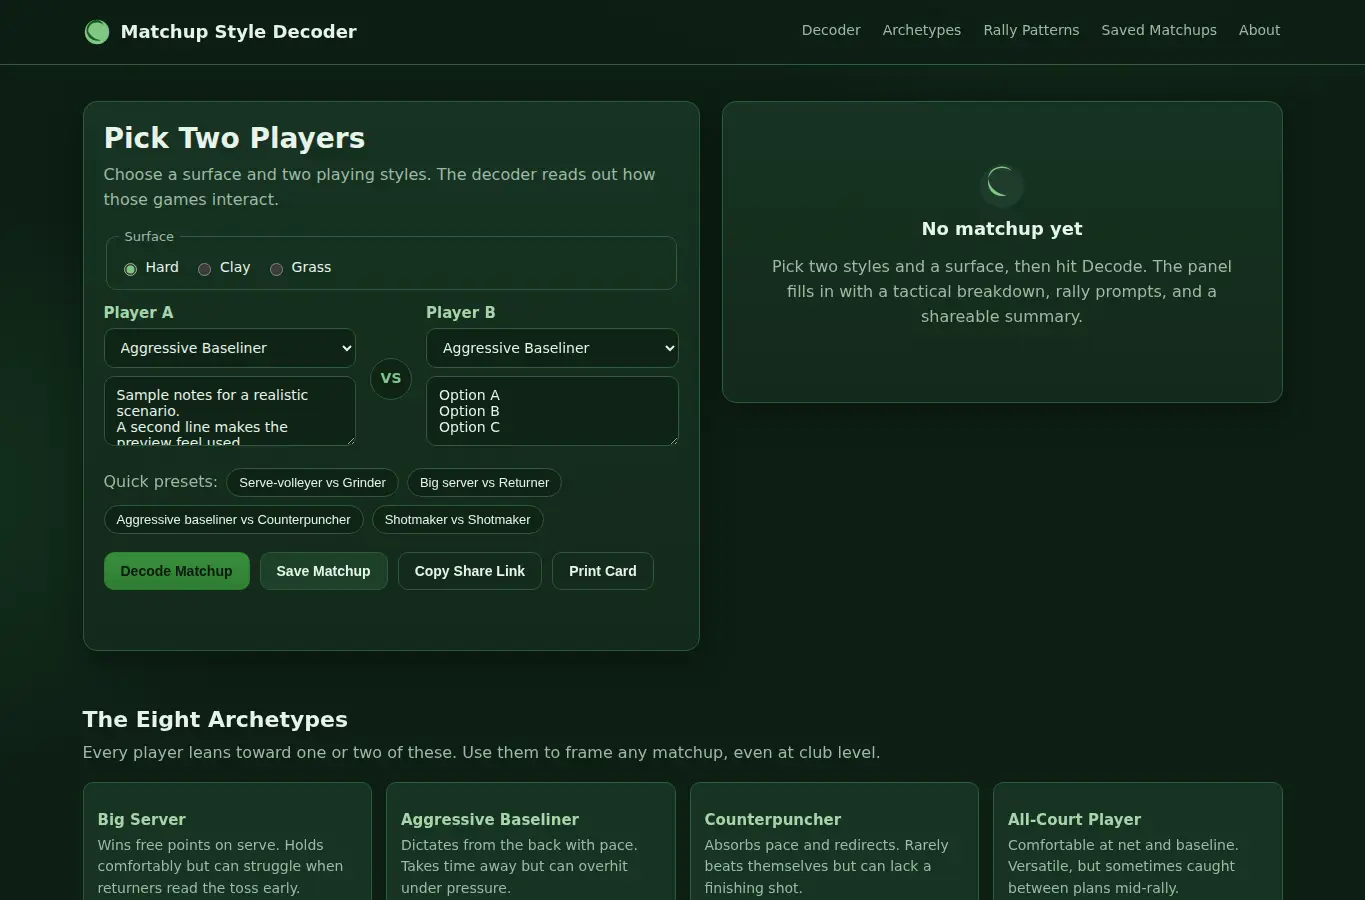Click the crescent icon above No matchup yet

(1002, 184)
